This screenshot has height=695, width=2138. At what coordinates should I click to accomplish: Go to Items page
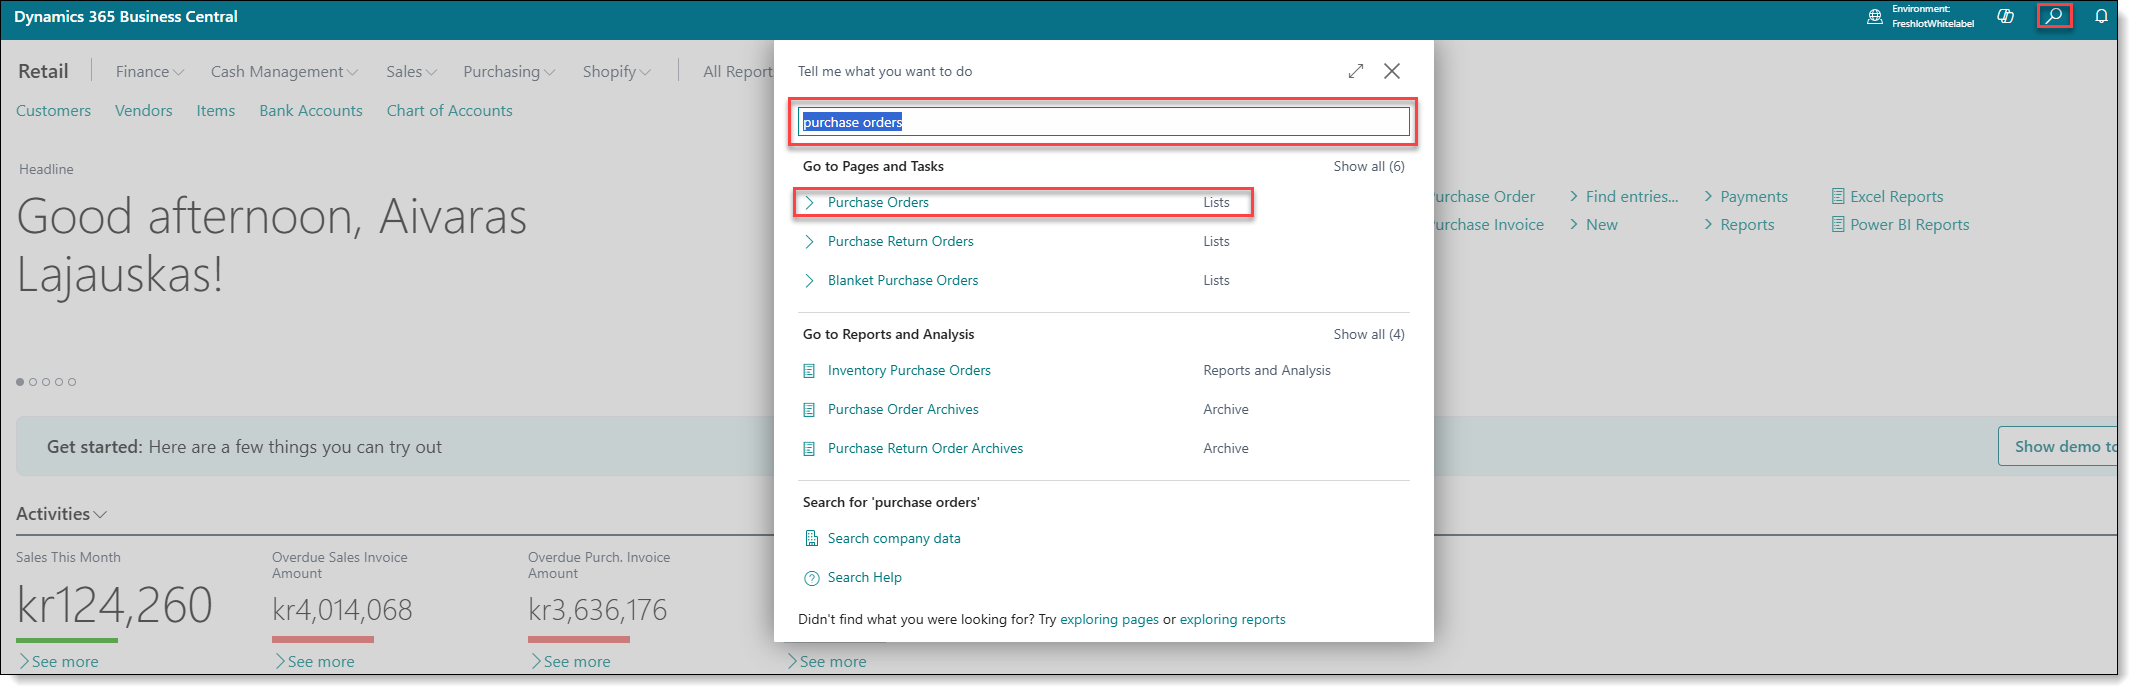215,110
